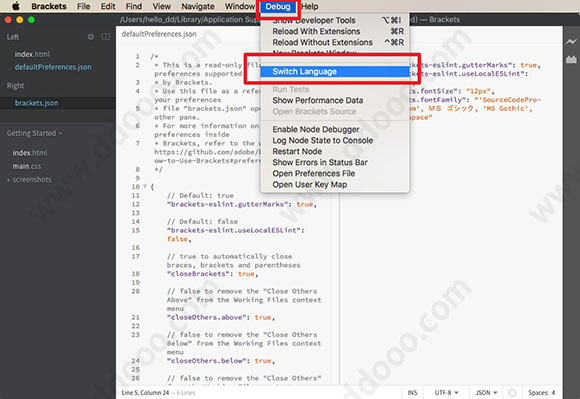Click the Live Preview lightning icon
This screenshot has width=580, height=399.
571,41
